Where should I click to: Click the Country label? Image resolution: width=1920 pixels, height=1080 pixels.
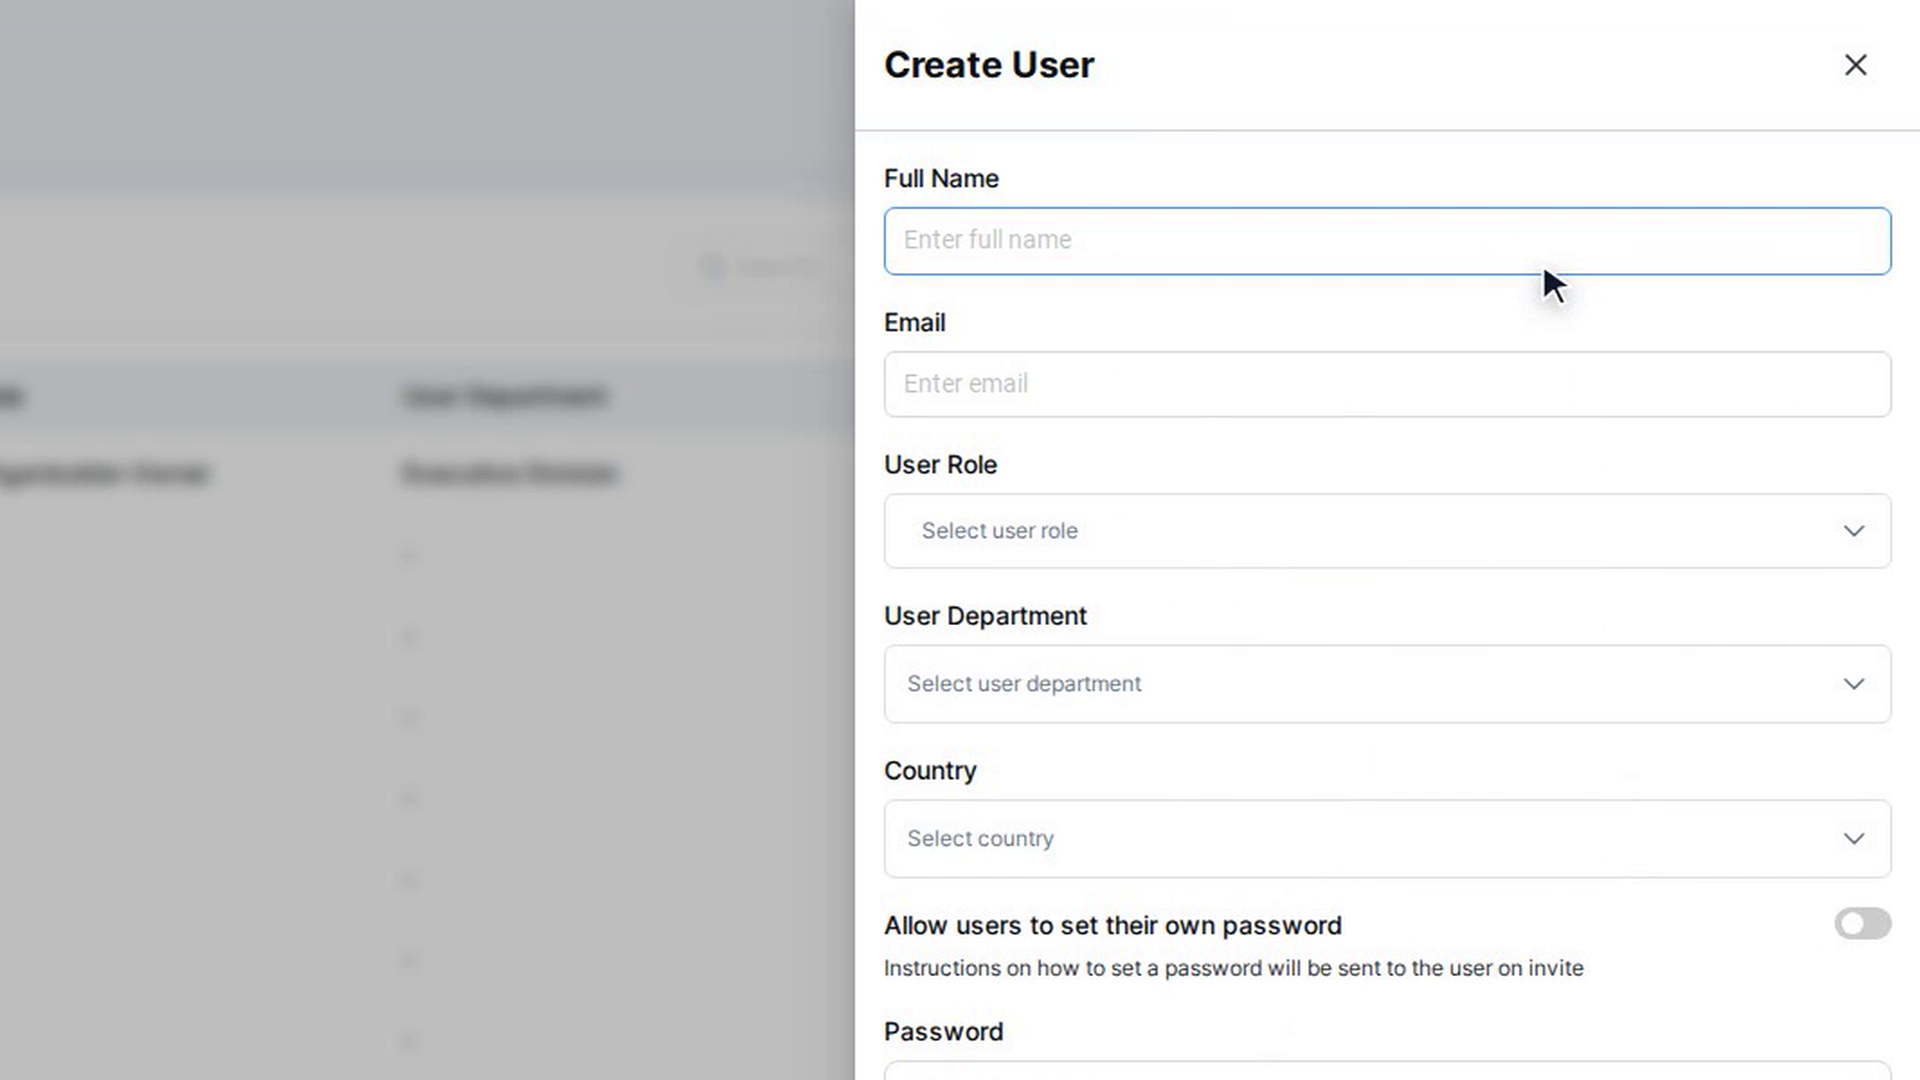click(x=930, y=771)
